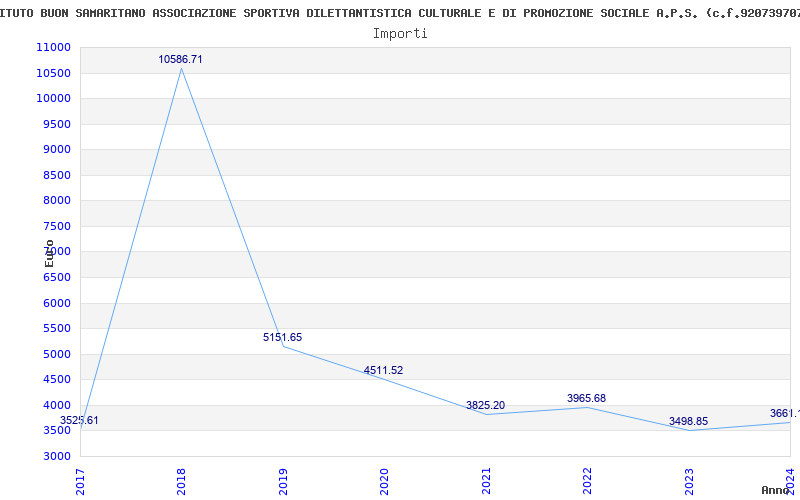Click the 9000 y-axis tick label
Screen dimensions: 800x500
click(57, 149)
